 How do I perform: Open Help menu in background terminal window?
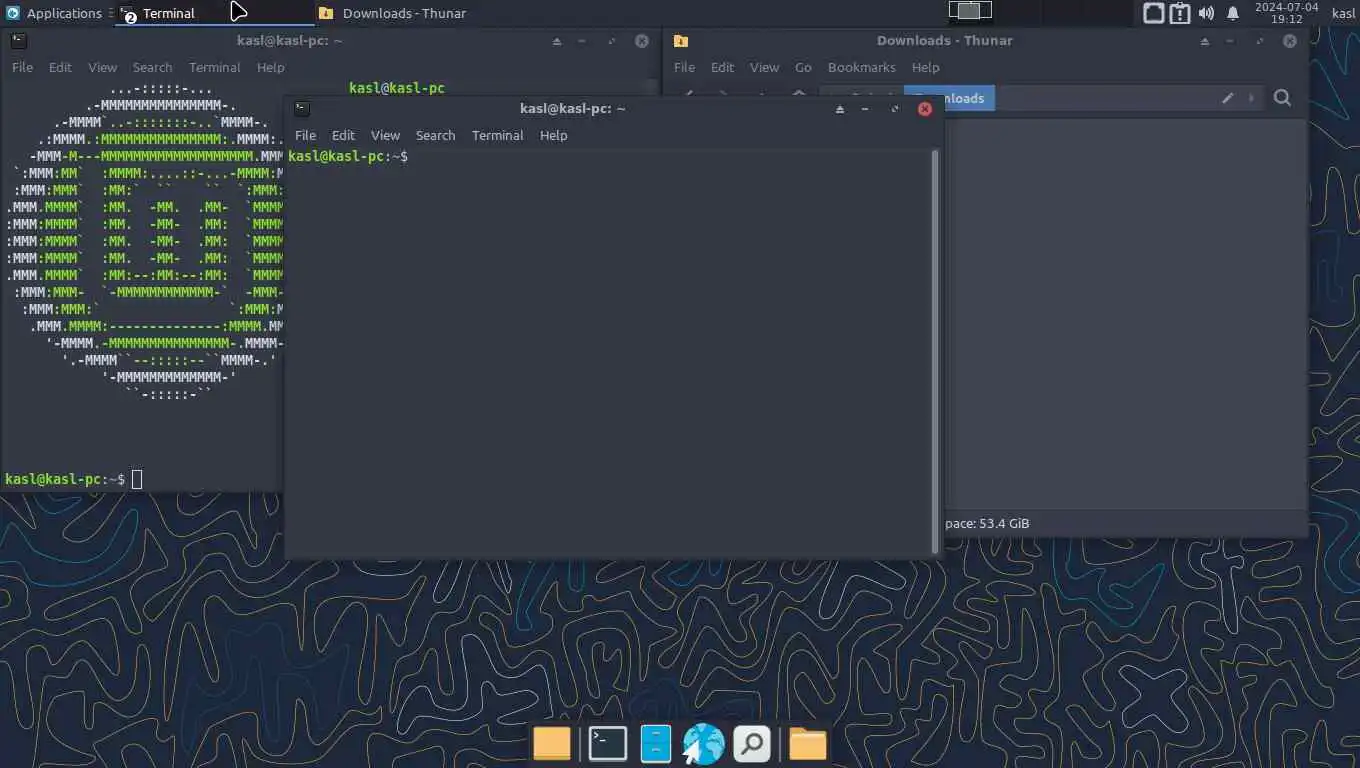(270, 67)
